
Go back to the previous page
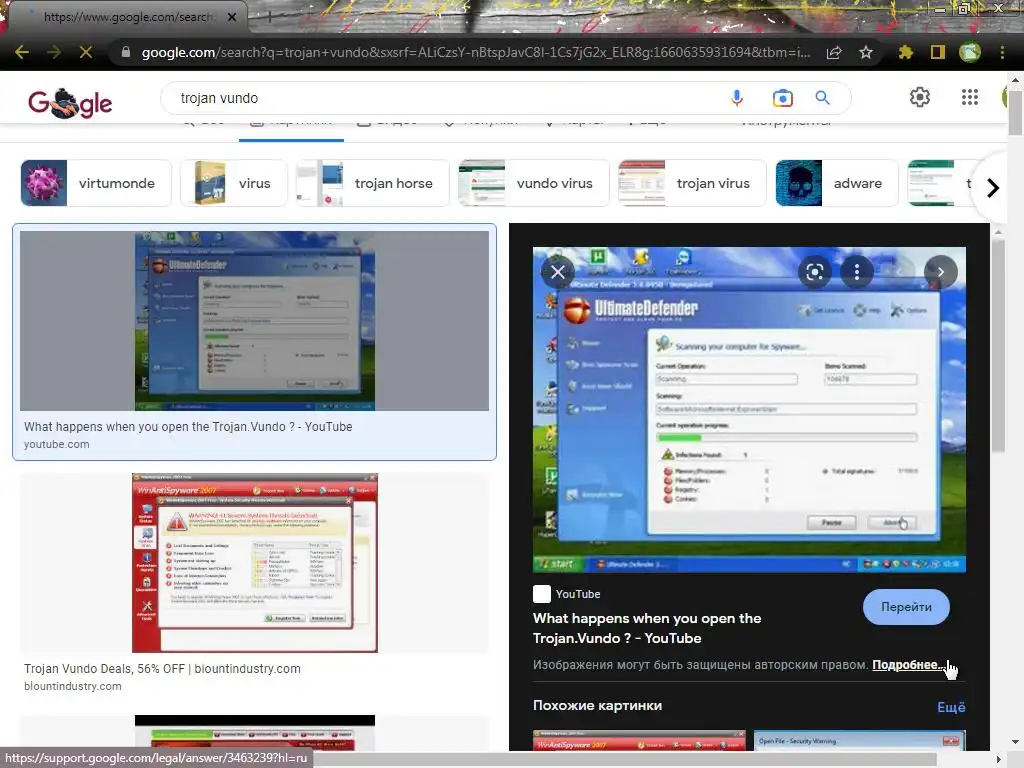tap(22, 52)
